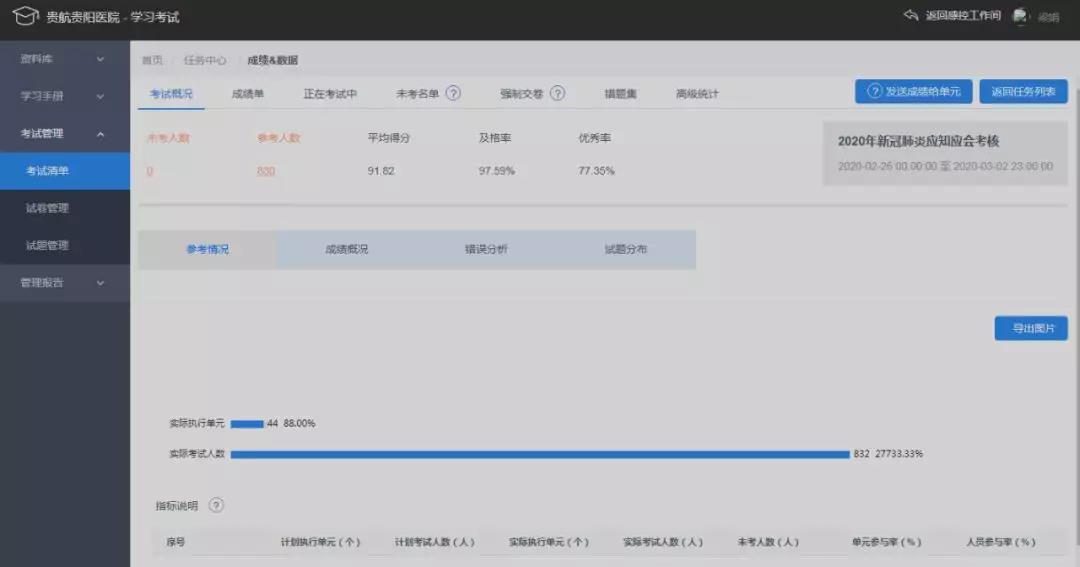
Task: Click the 实际考试人数 blue bar
Action: pos(540,454)
